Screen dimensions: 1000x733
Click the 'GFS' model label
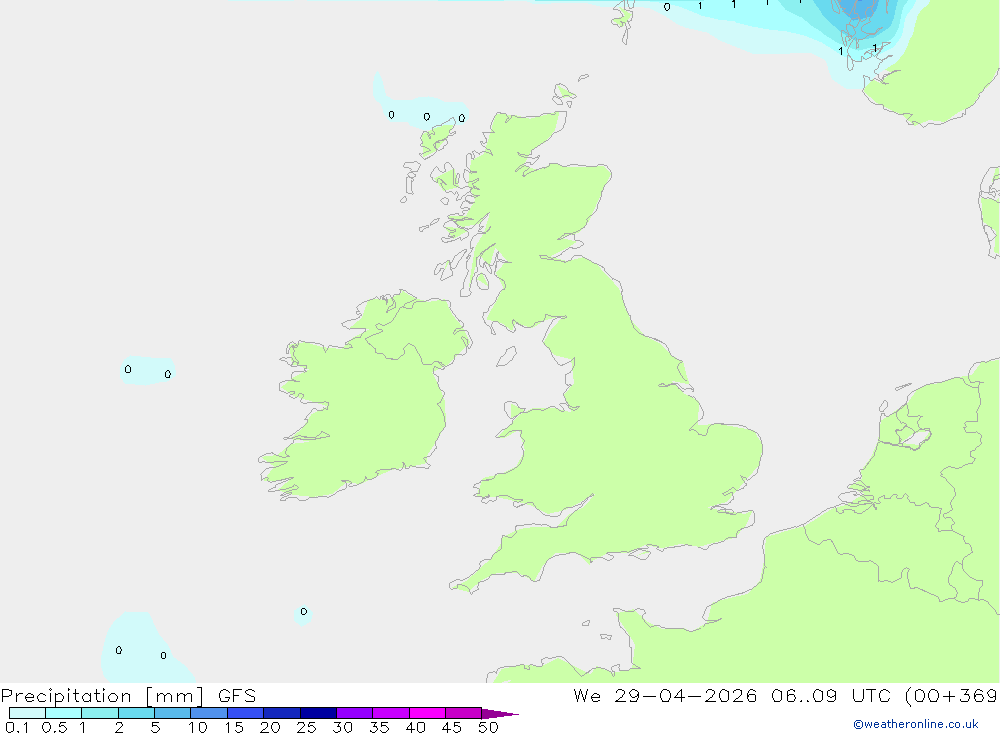tap(237, 696)
